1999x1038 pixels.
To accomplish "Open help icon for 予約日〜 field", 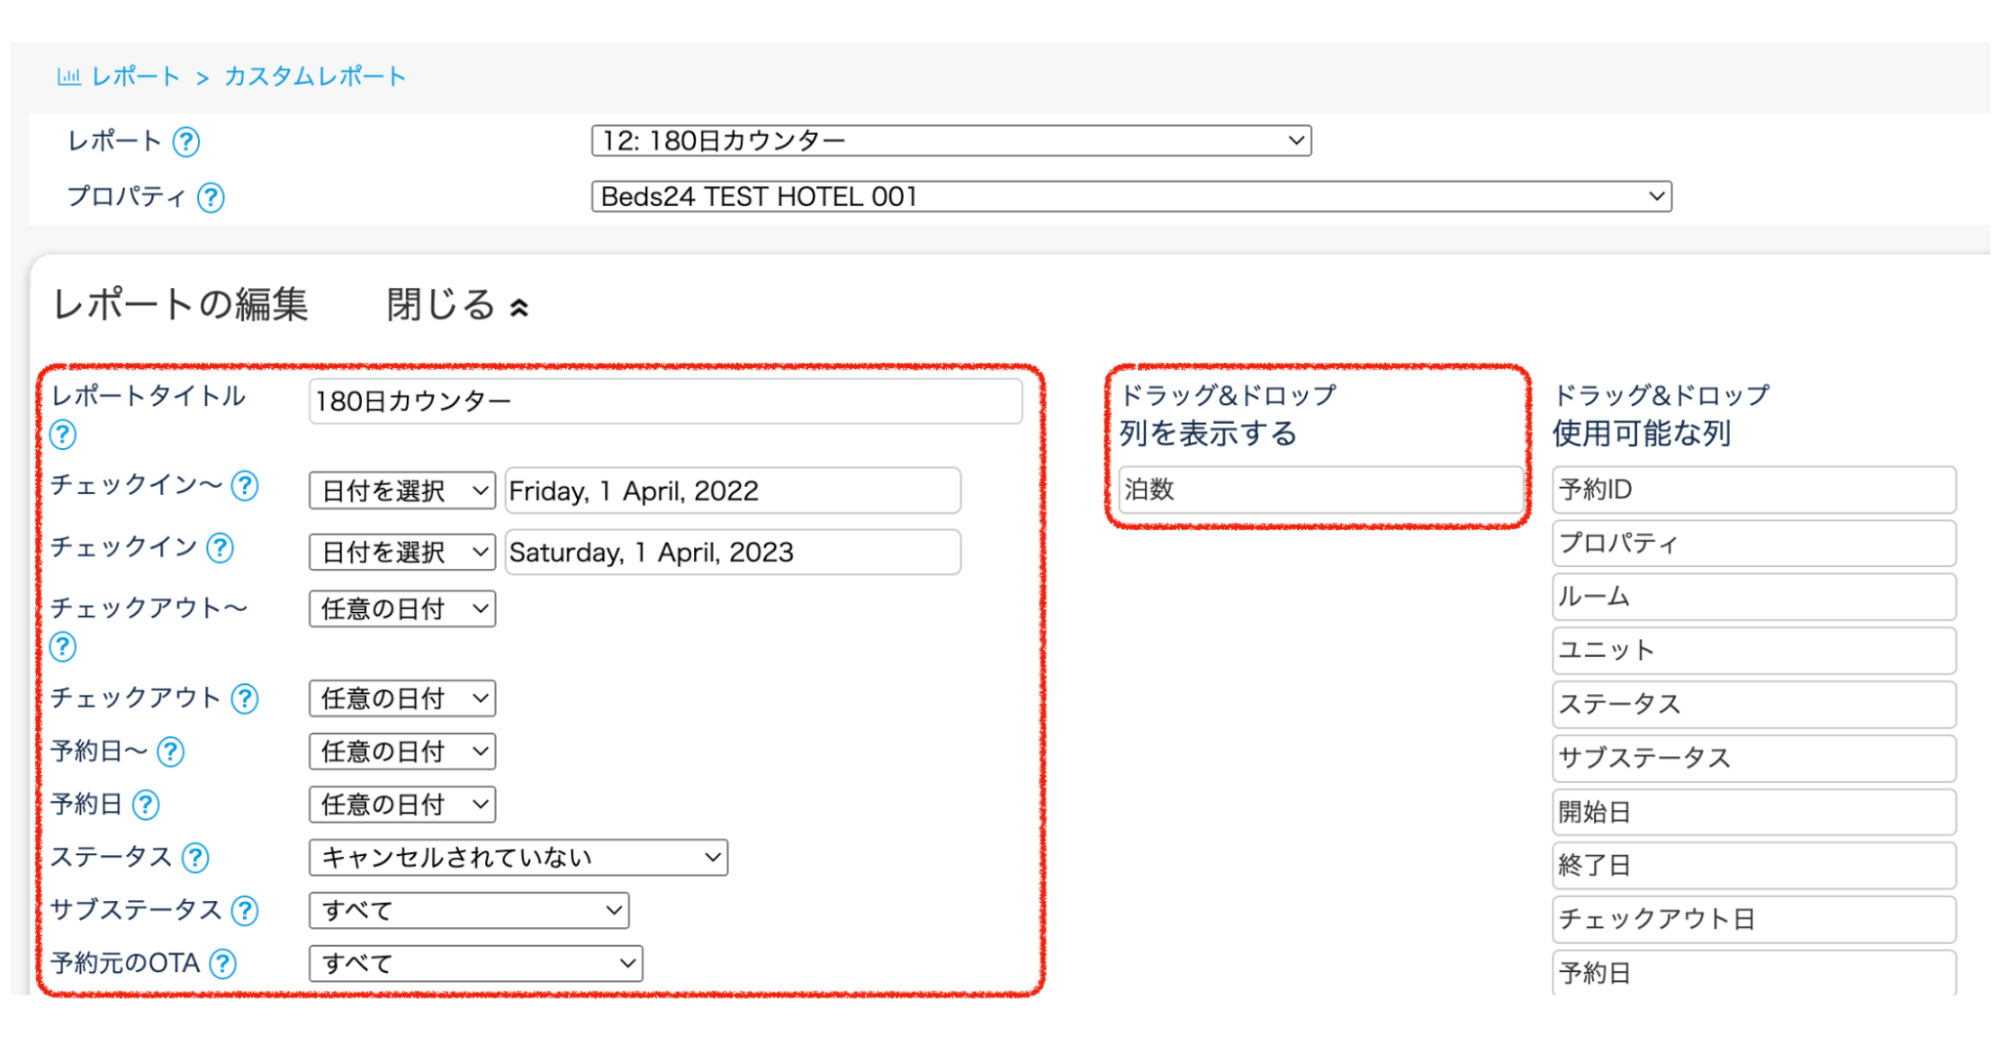I will coord(171,752).
